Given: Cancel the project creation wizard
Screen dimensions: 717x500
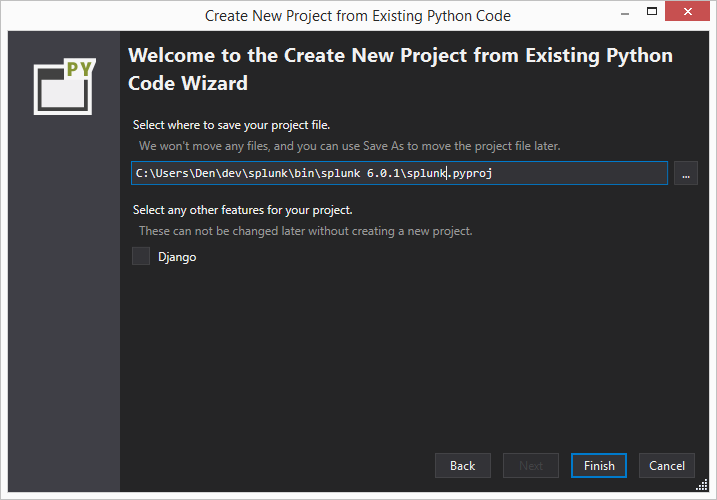Looking at the screenshot, I should (667, 466).
